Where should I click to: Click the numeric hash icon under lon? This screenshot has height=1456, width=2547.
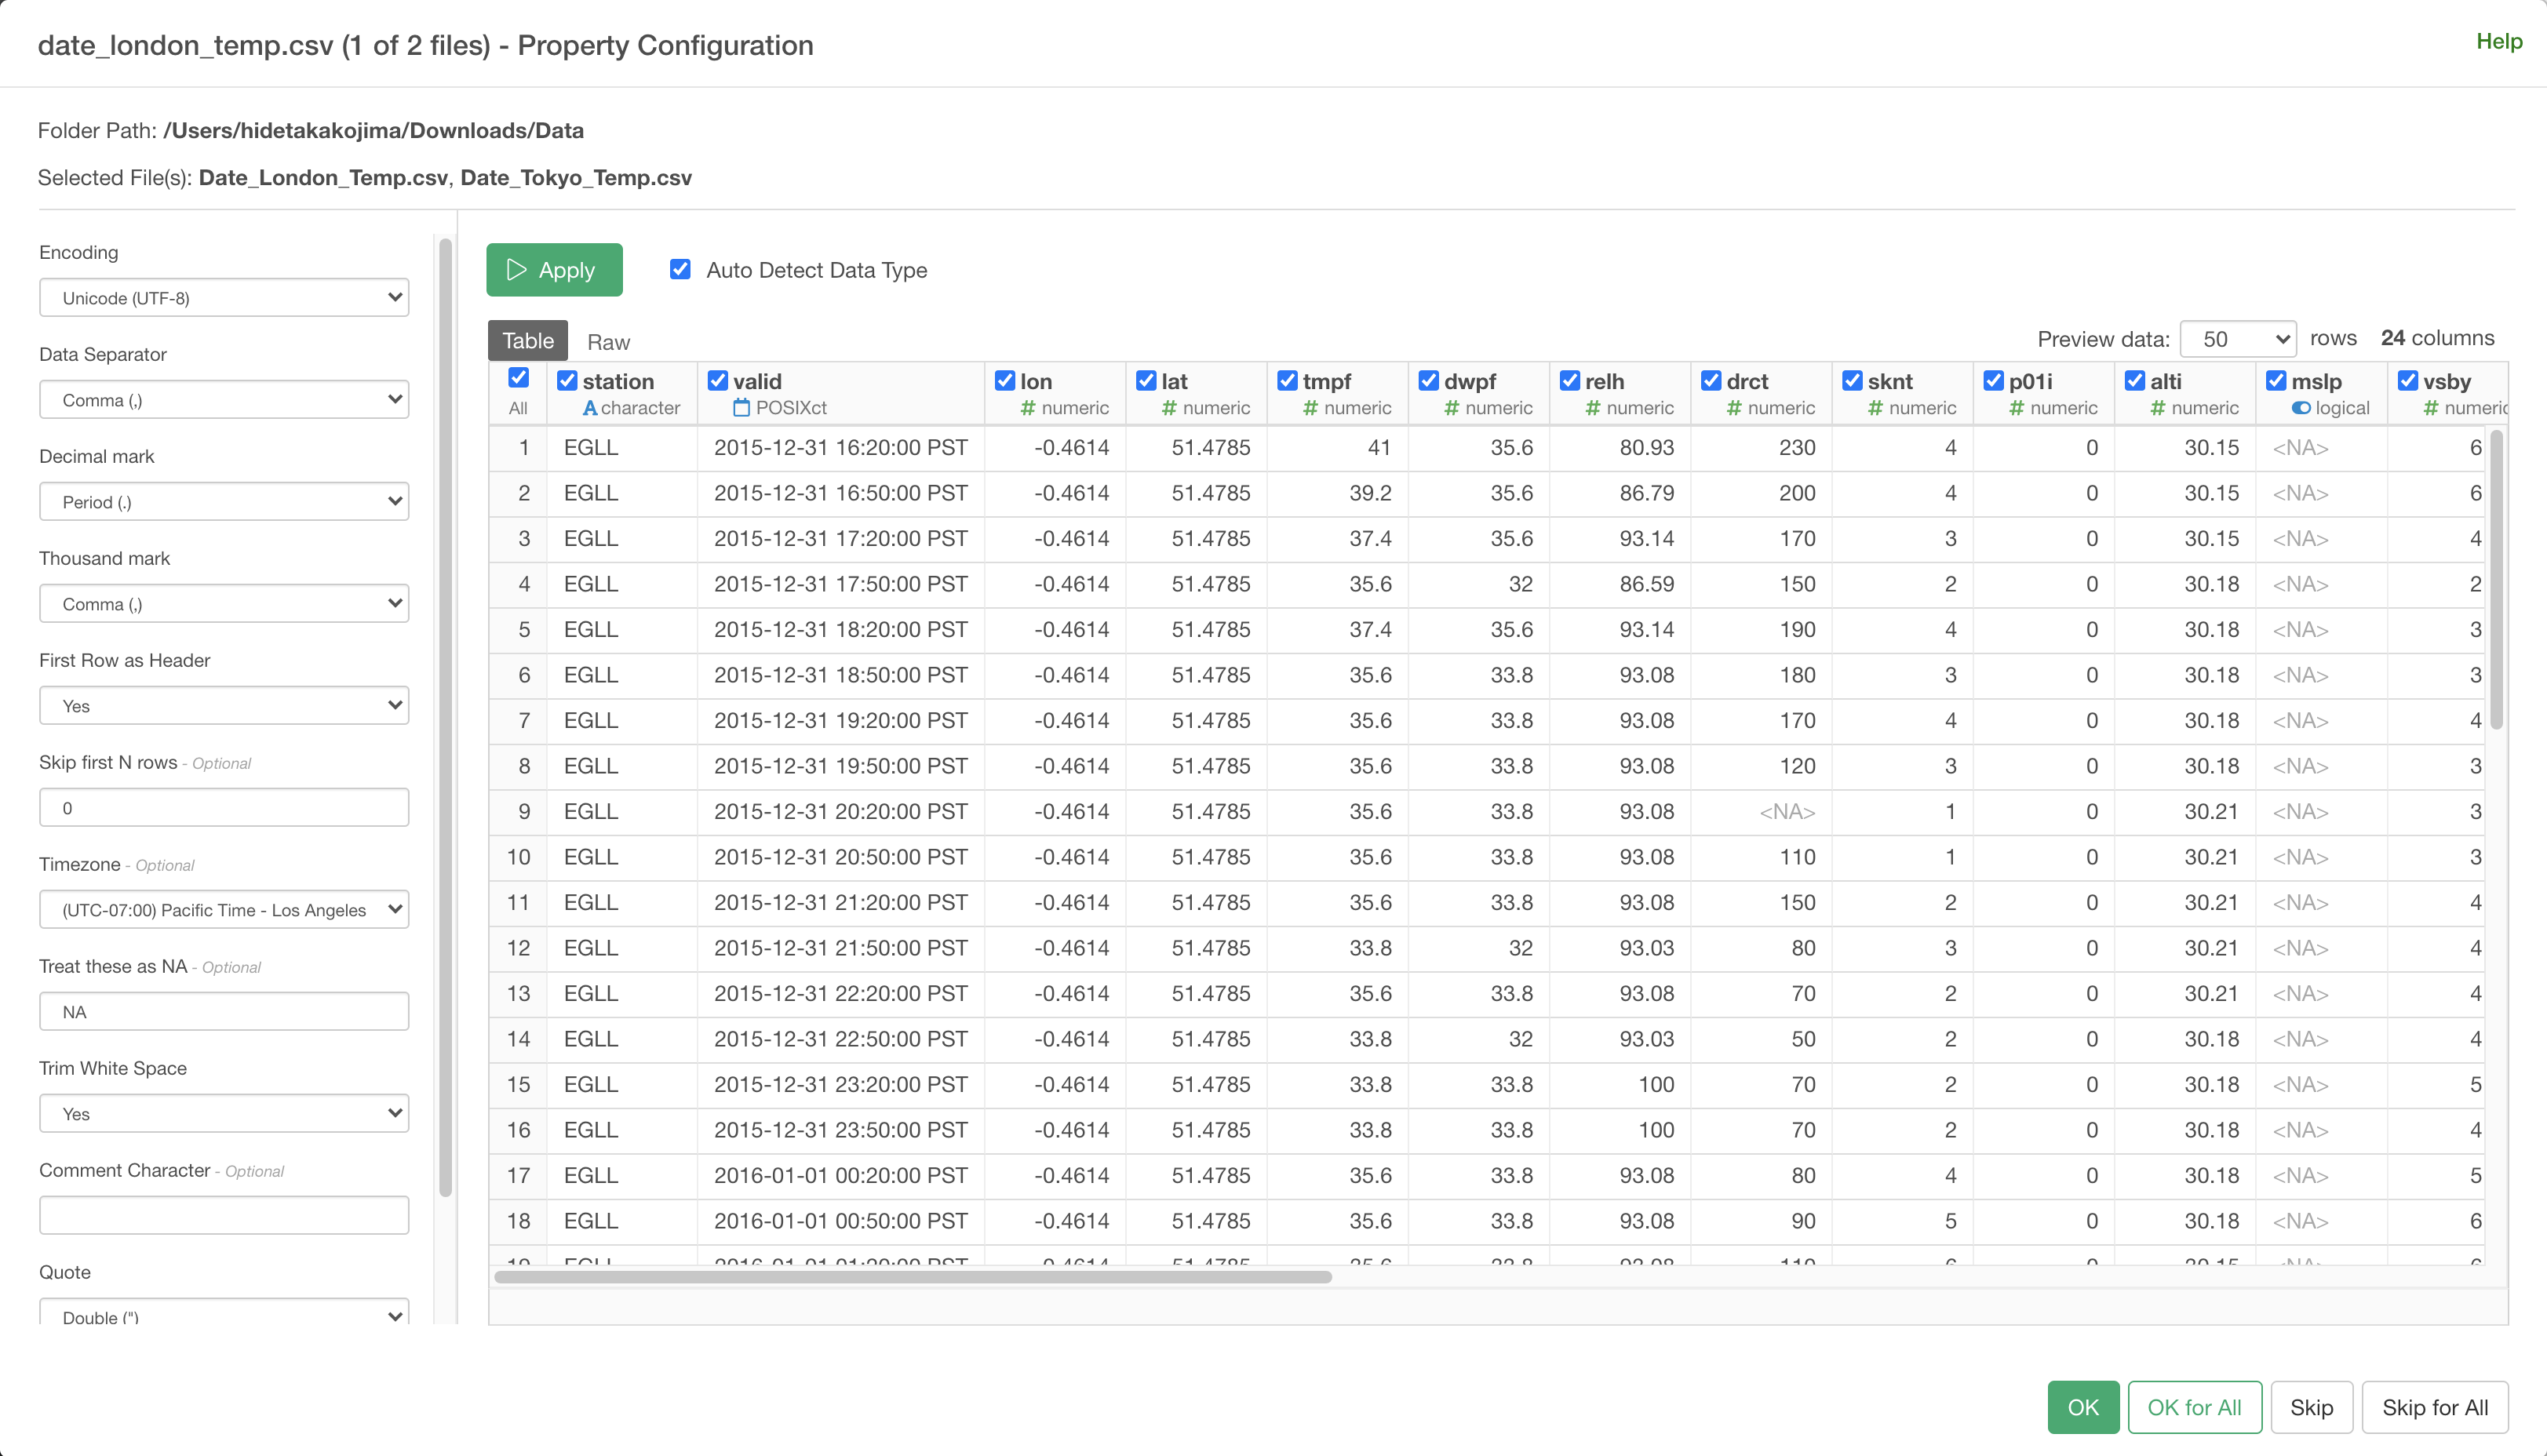(x=1027, y=408)
